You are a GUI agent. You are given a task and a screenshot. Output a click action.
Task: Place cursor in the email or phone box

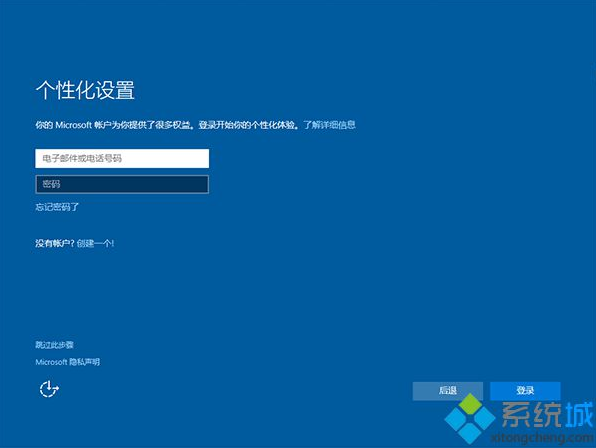(x=122, y=158)
